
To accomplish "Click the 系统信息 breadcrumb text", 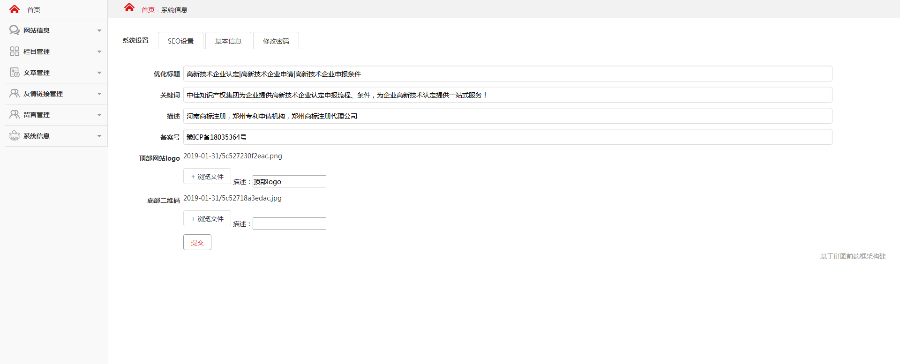I will click(174, 10).
